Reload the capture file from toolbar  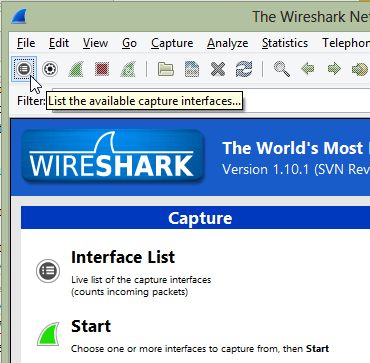[244, 69]
